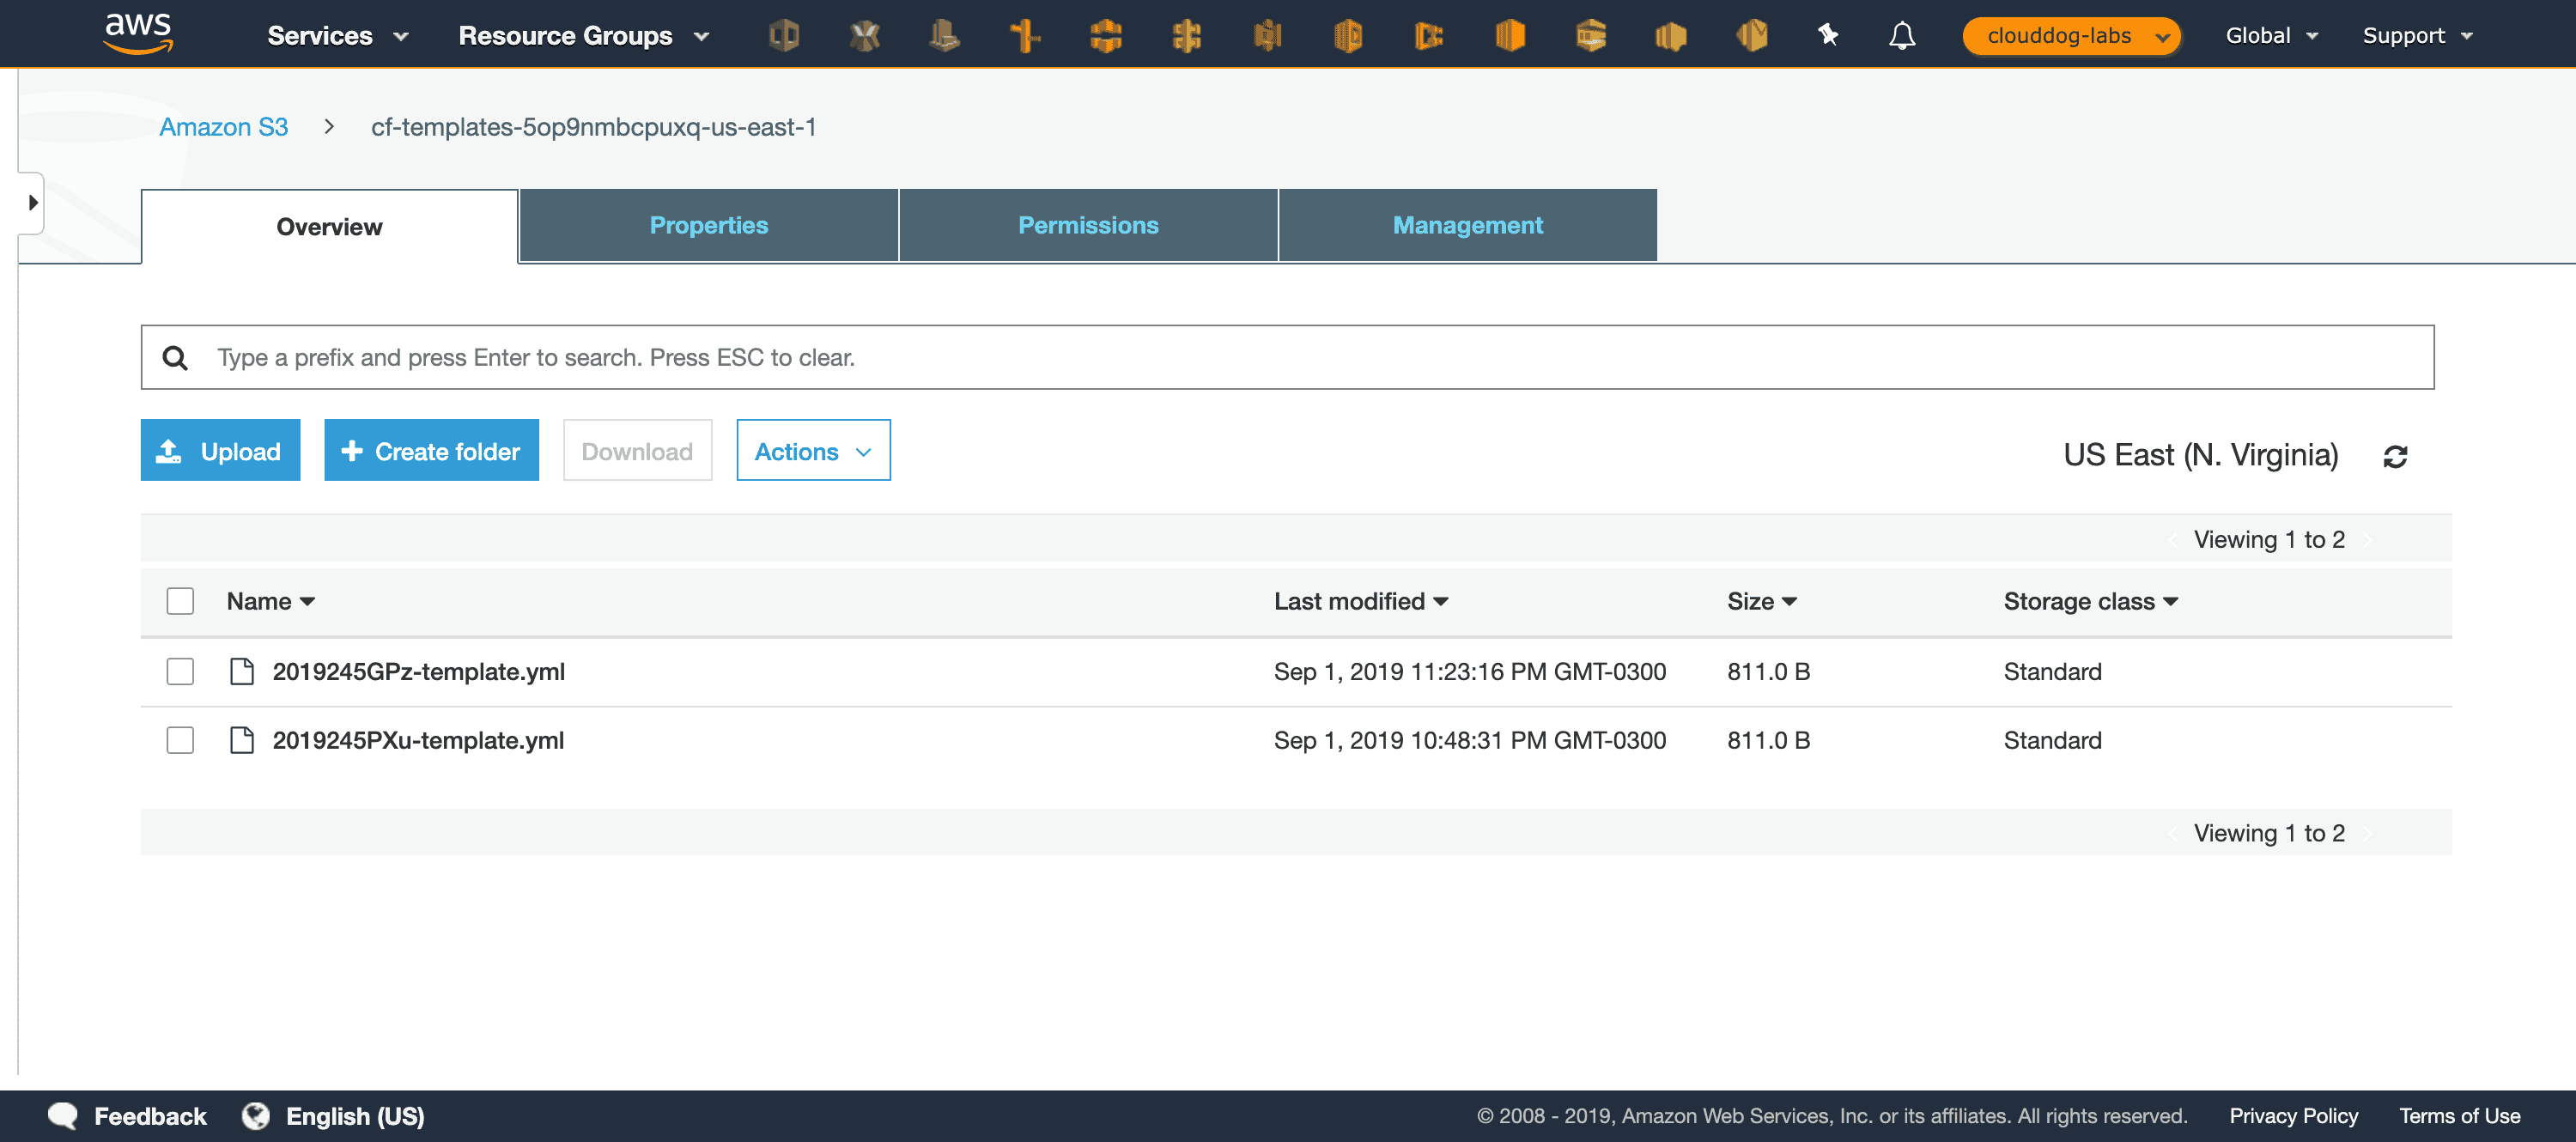Switch to the Management tab
Image resolution: width=2576 pixels, height=1142 pixels.
[1467, 225]
